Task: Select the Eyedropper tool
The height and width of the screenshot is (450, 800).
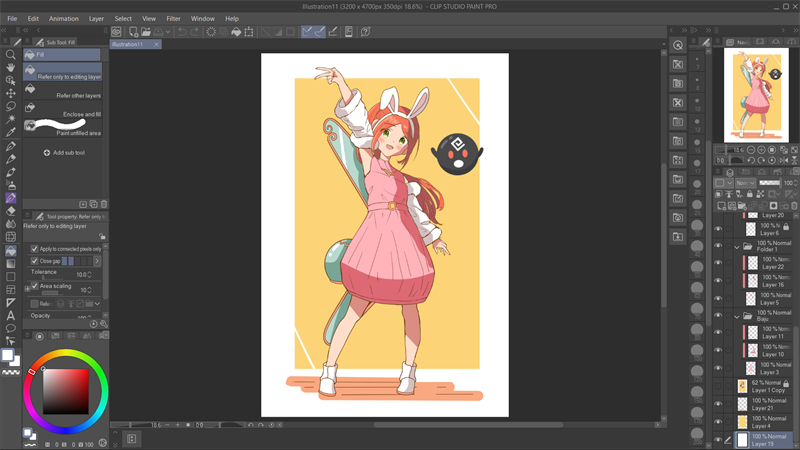Action: pos(11,132)
